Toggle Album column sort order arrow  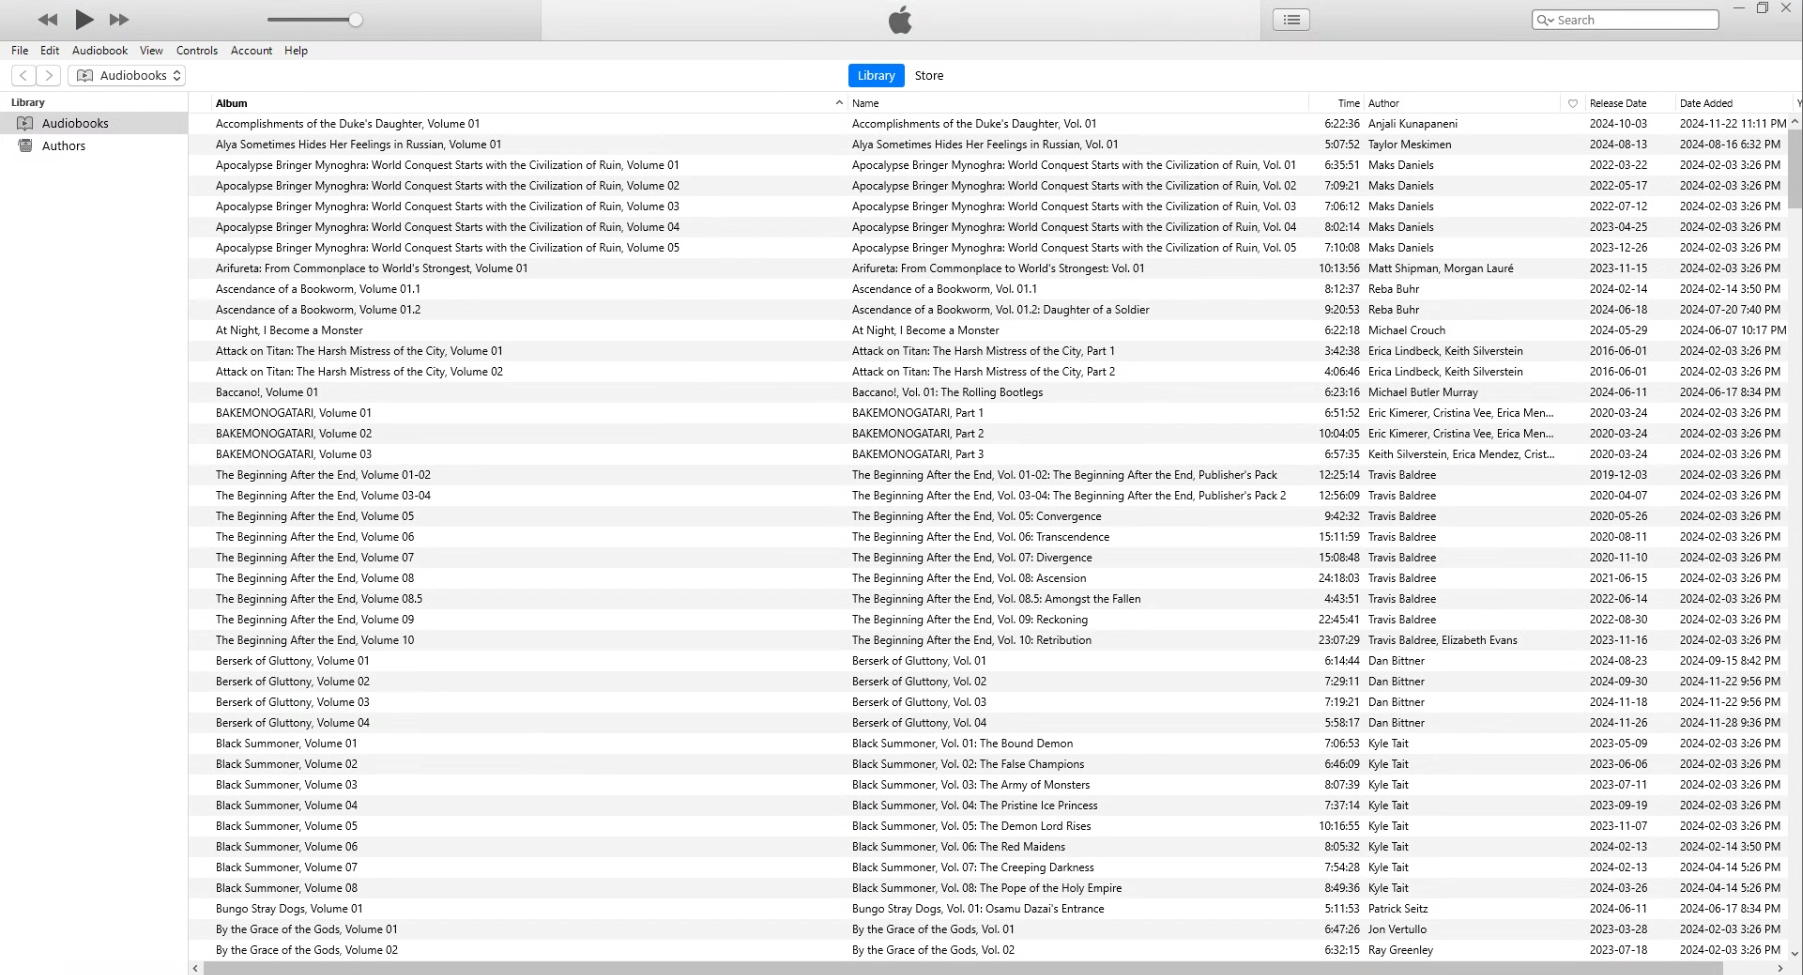pos(839,103)
